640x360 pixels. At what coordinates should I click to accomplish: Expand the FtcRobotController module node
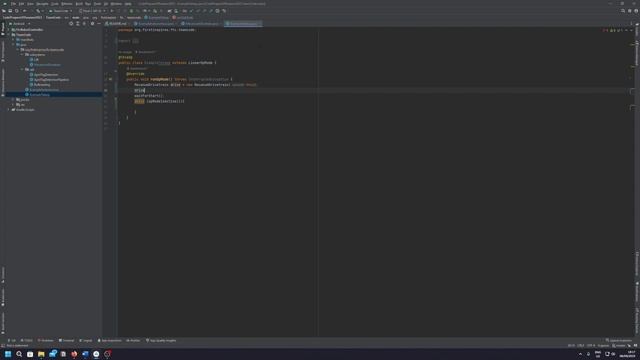click(9, 30)
